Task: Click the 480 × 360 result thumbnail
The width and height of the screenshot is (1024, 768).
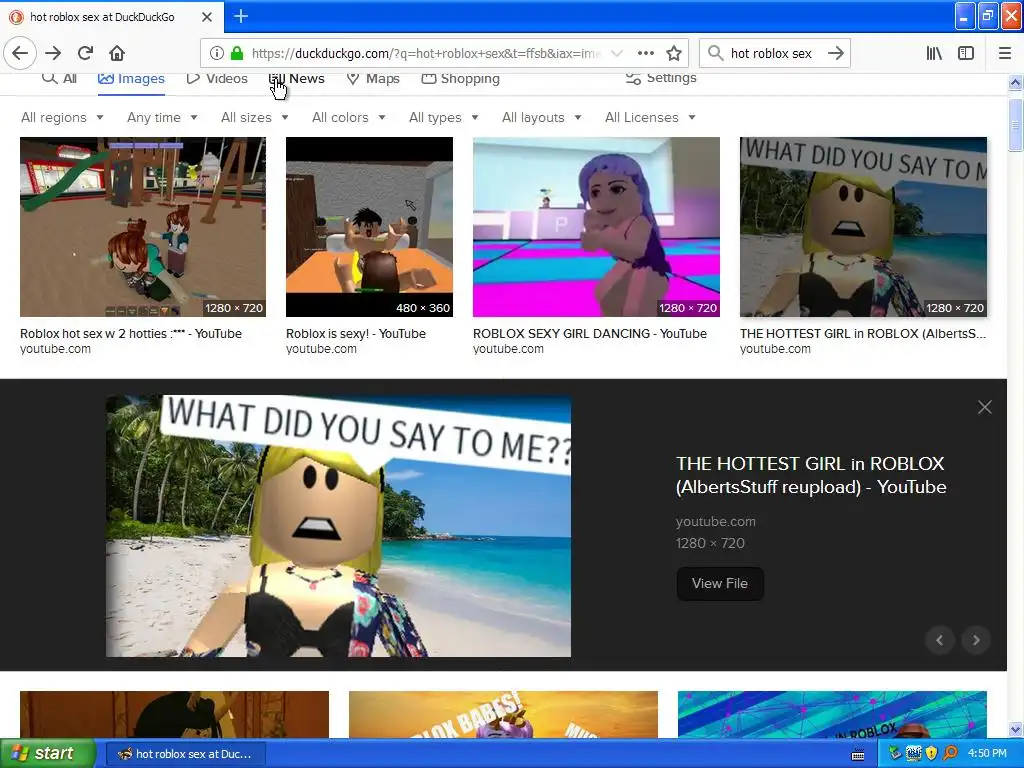Action: pos(369,227)
